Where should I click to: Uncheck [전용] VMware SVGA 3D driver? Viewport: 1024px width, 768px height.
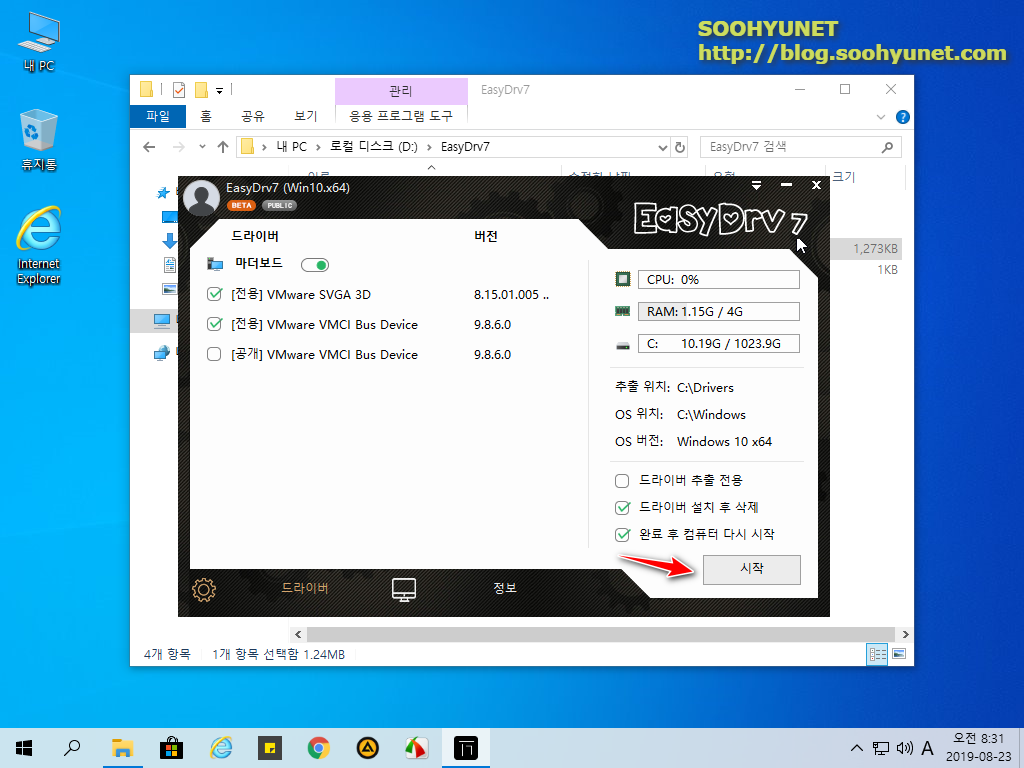click(214, 295)
